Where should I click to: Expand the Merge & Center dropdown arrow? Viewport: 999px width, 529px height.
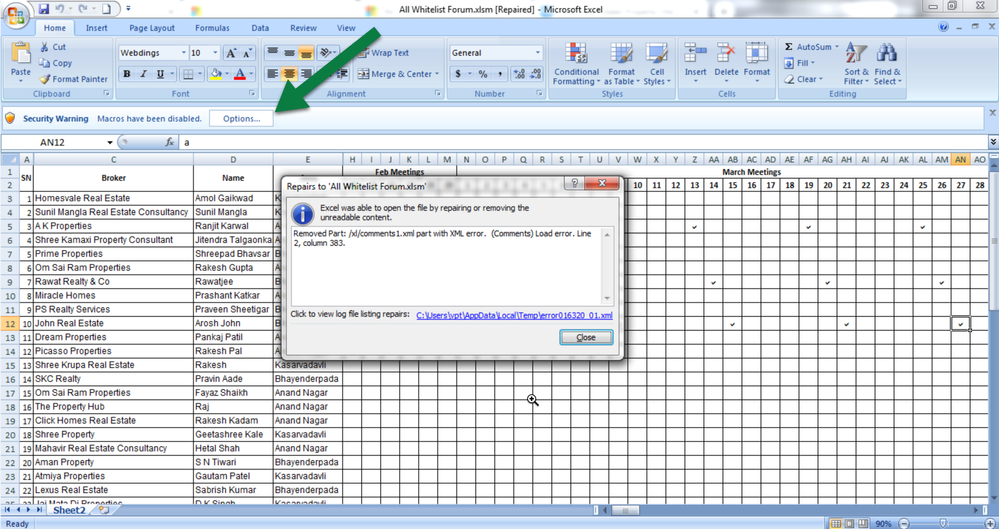tap(438, 74)
